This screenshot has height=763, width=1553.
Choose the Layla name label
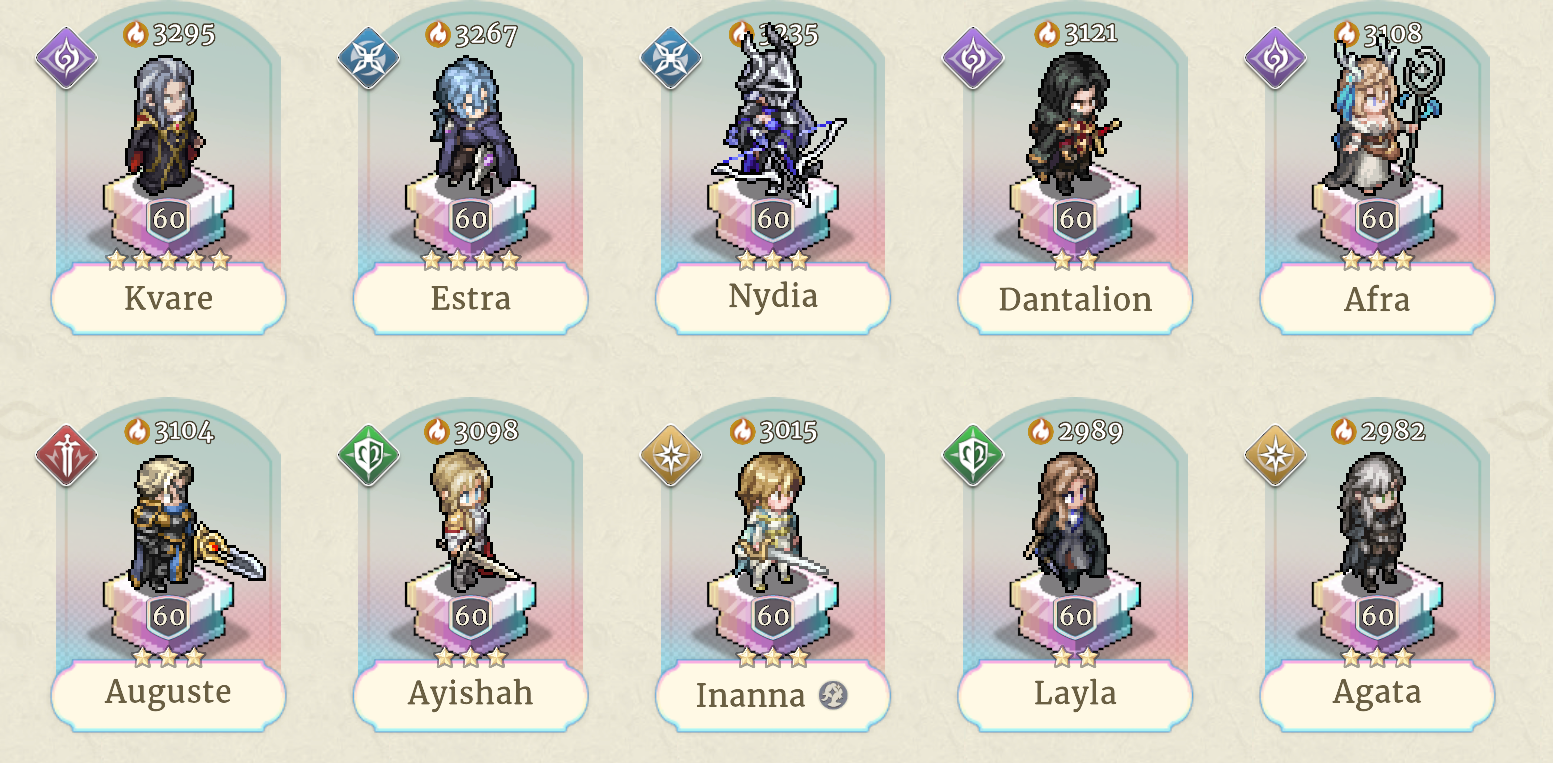[x=1075, y=694]
